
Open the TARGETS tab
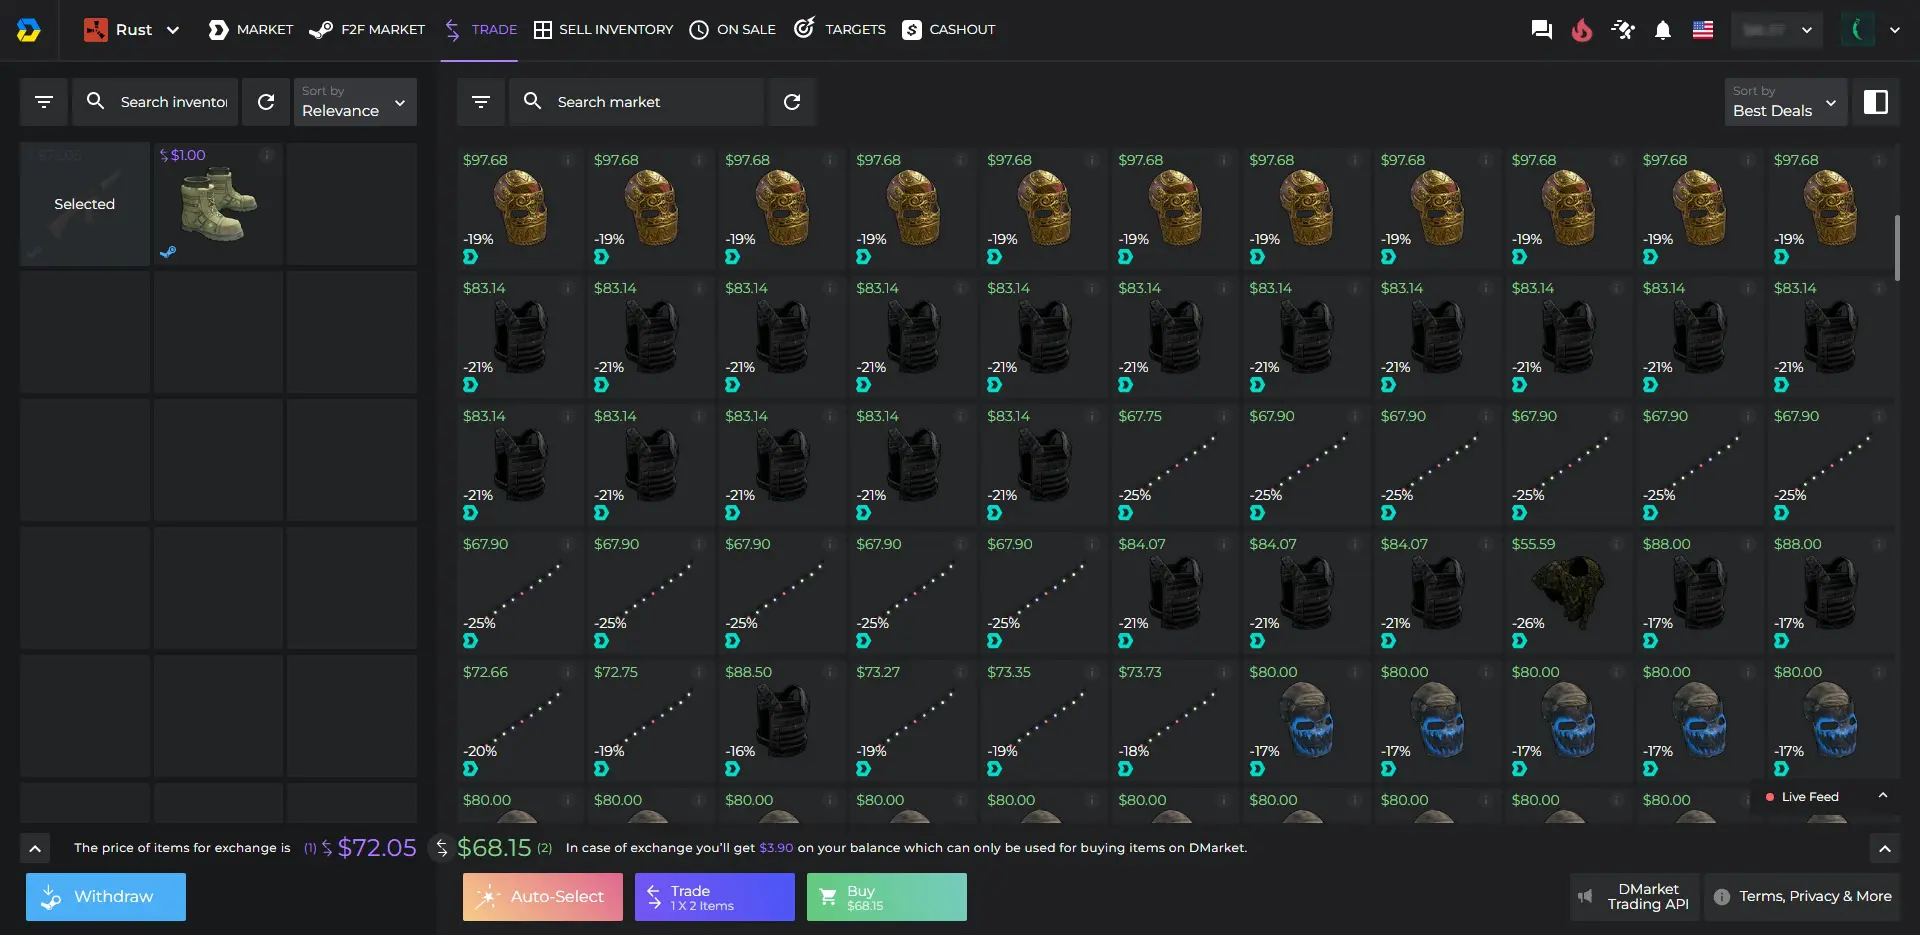tap(840, 30)
